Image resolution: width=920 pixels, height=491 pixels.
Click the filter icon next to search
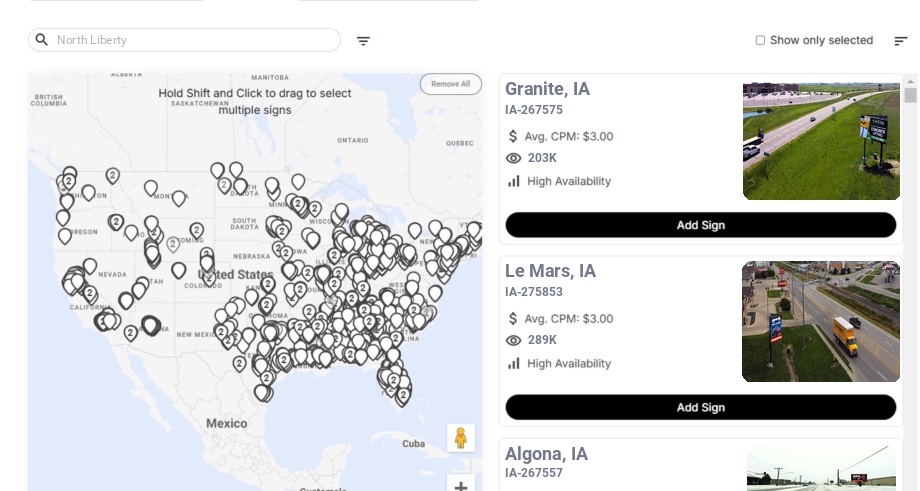click(363, 40)
